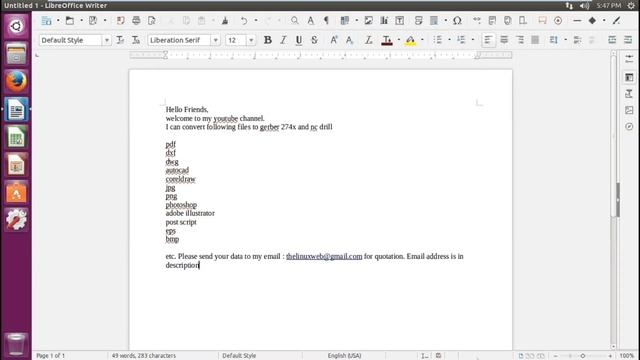Apply superscript formatting

point(333,40)
